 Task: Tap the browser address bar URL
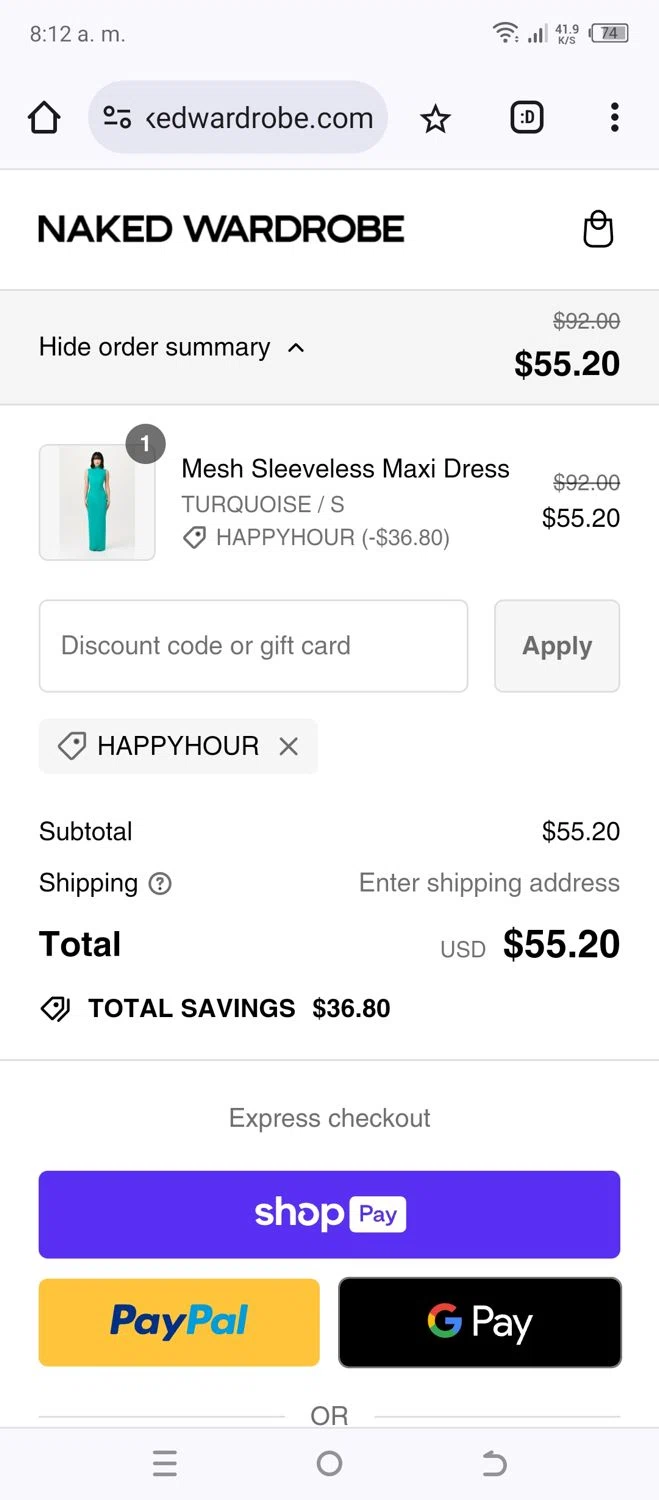pos(259,118)
